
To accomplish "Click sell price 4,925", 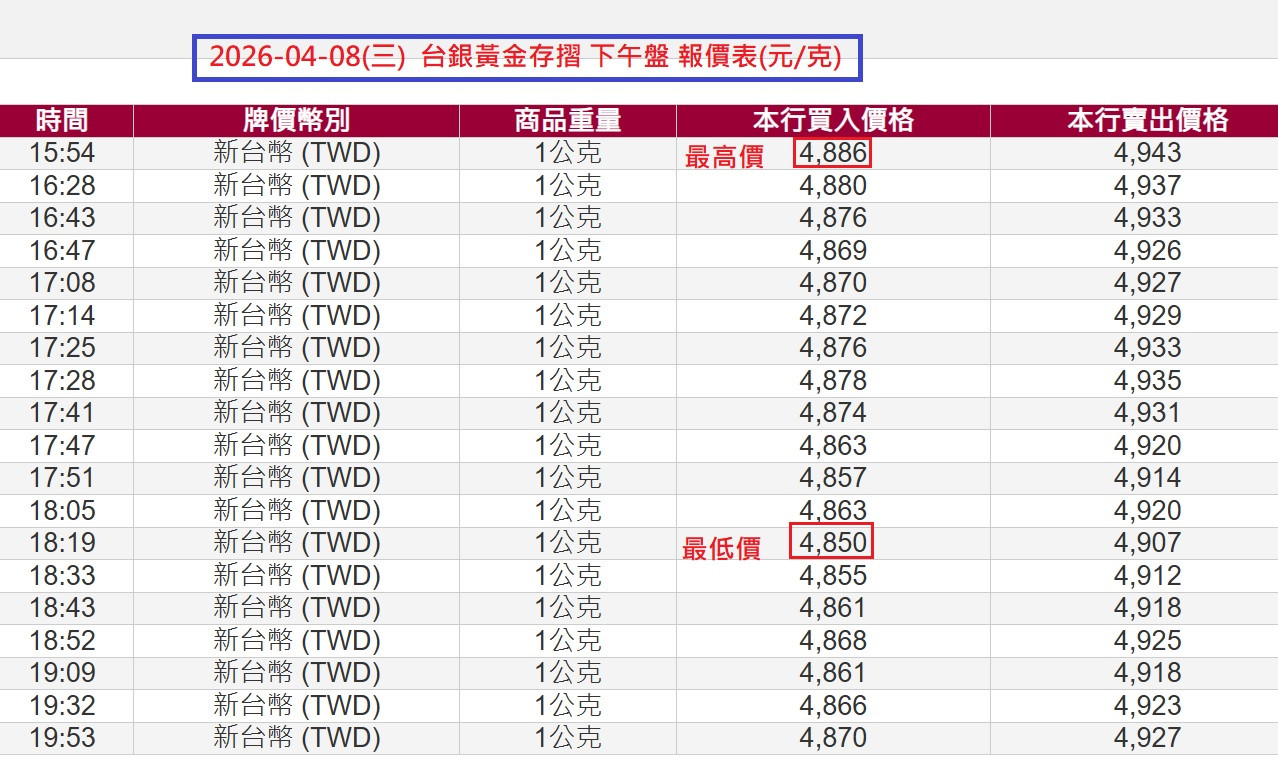I will point(1148,641).
